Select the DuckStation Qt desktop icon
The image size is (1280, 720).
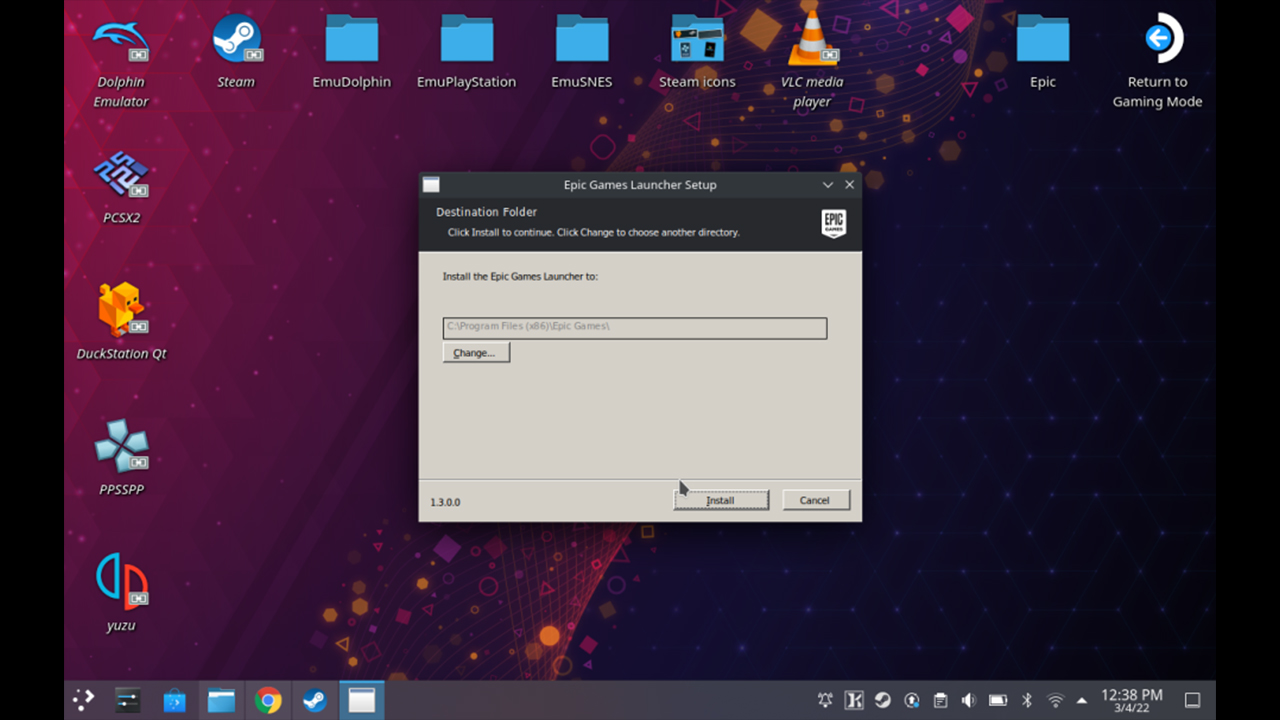[x=121, y=312]
